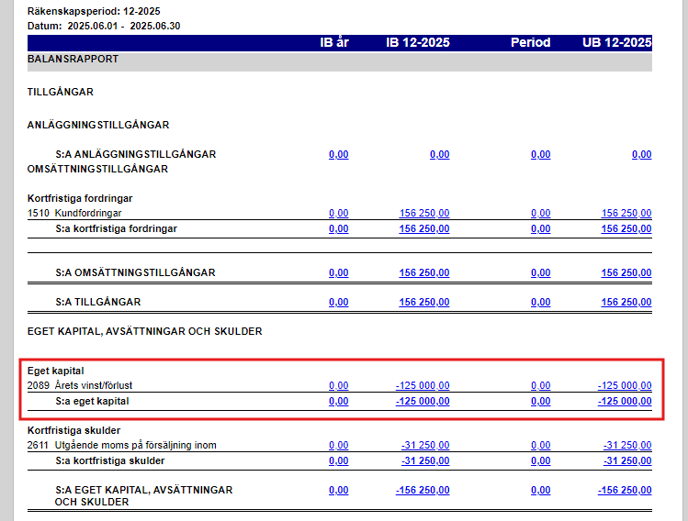Image resolution: width=688 pixels, height=521 pixels.
Task: Select the '1510 Kundfordringar' account label
Action: 74,213
